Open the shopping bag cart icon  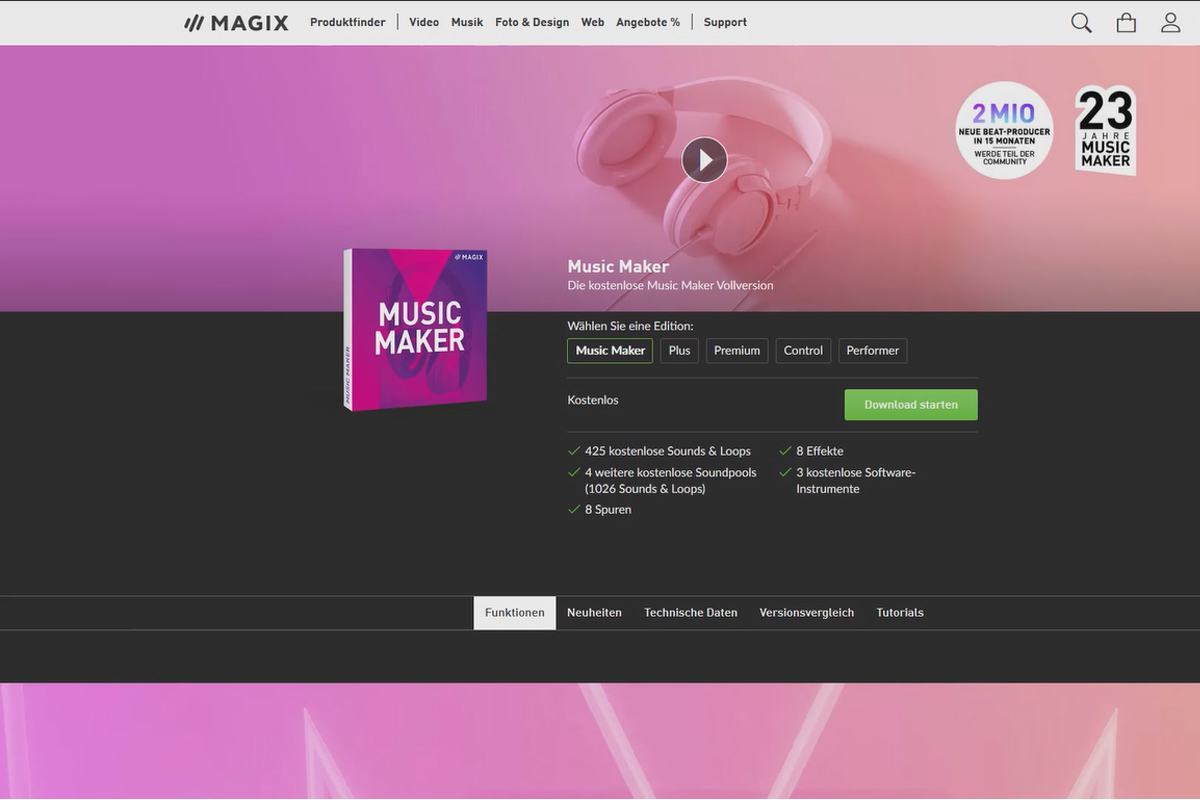pyautogui.click(x=1126, y=22)
